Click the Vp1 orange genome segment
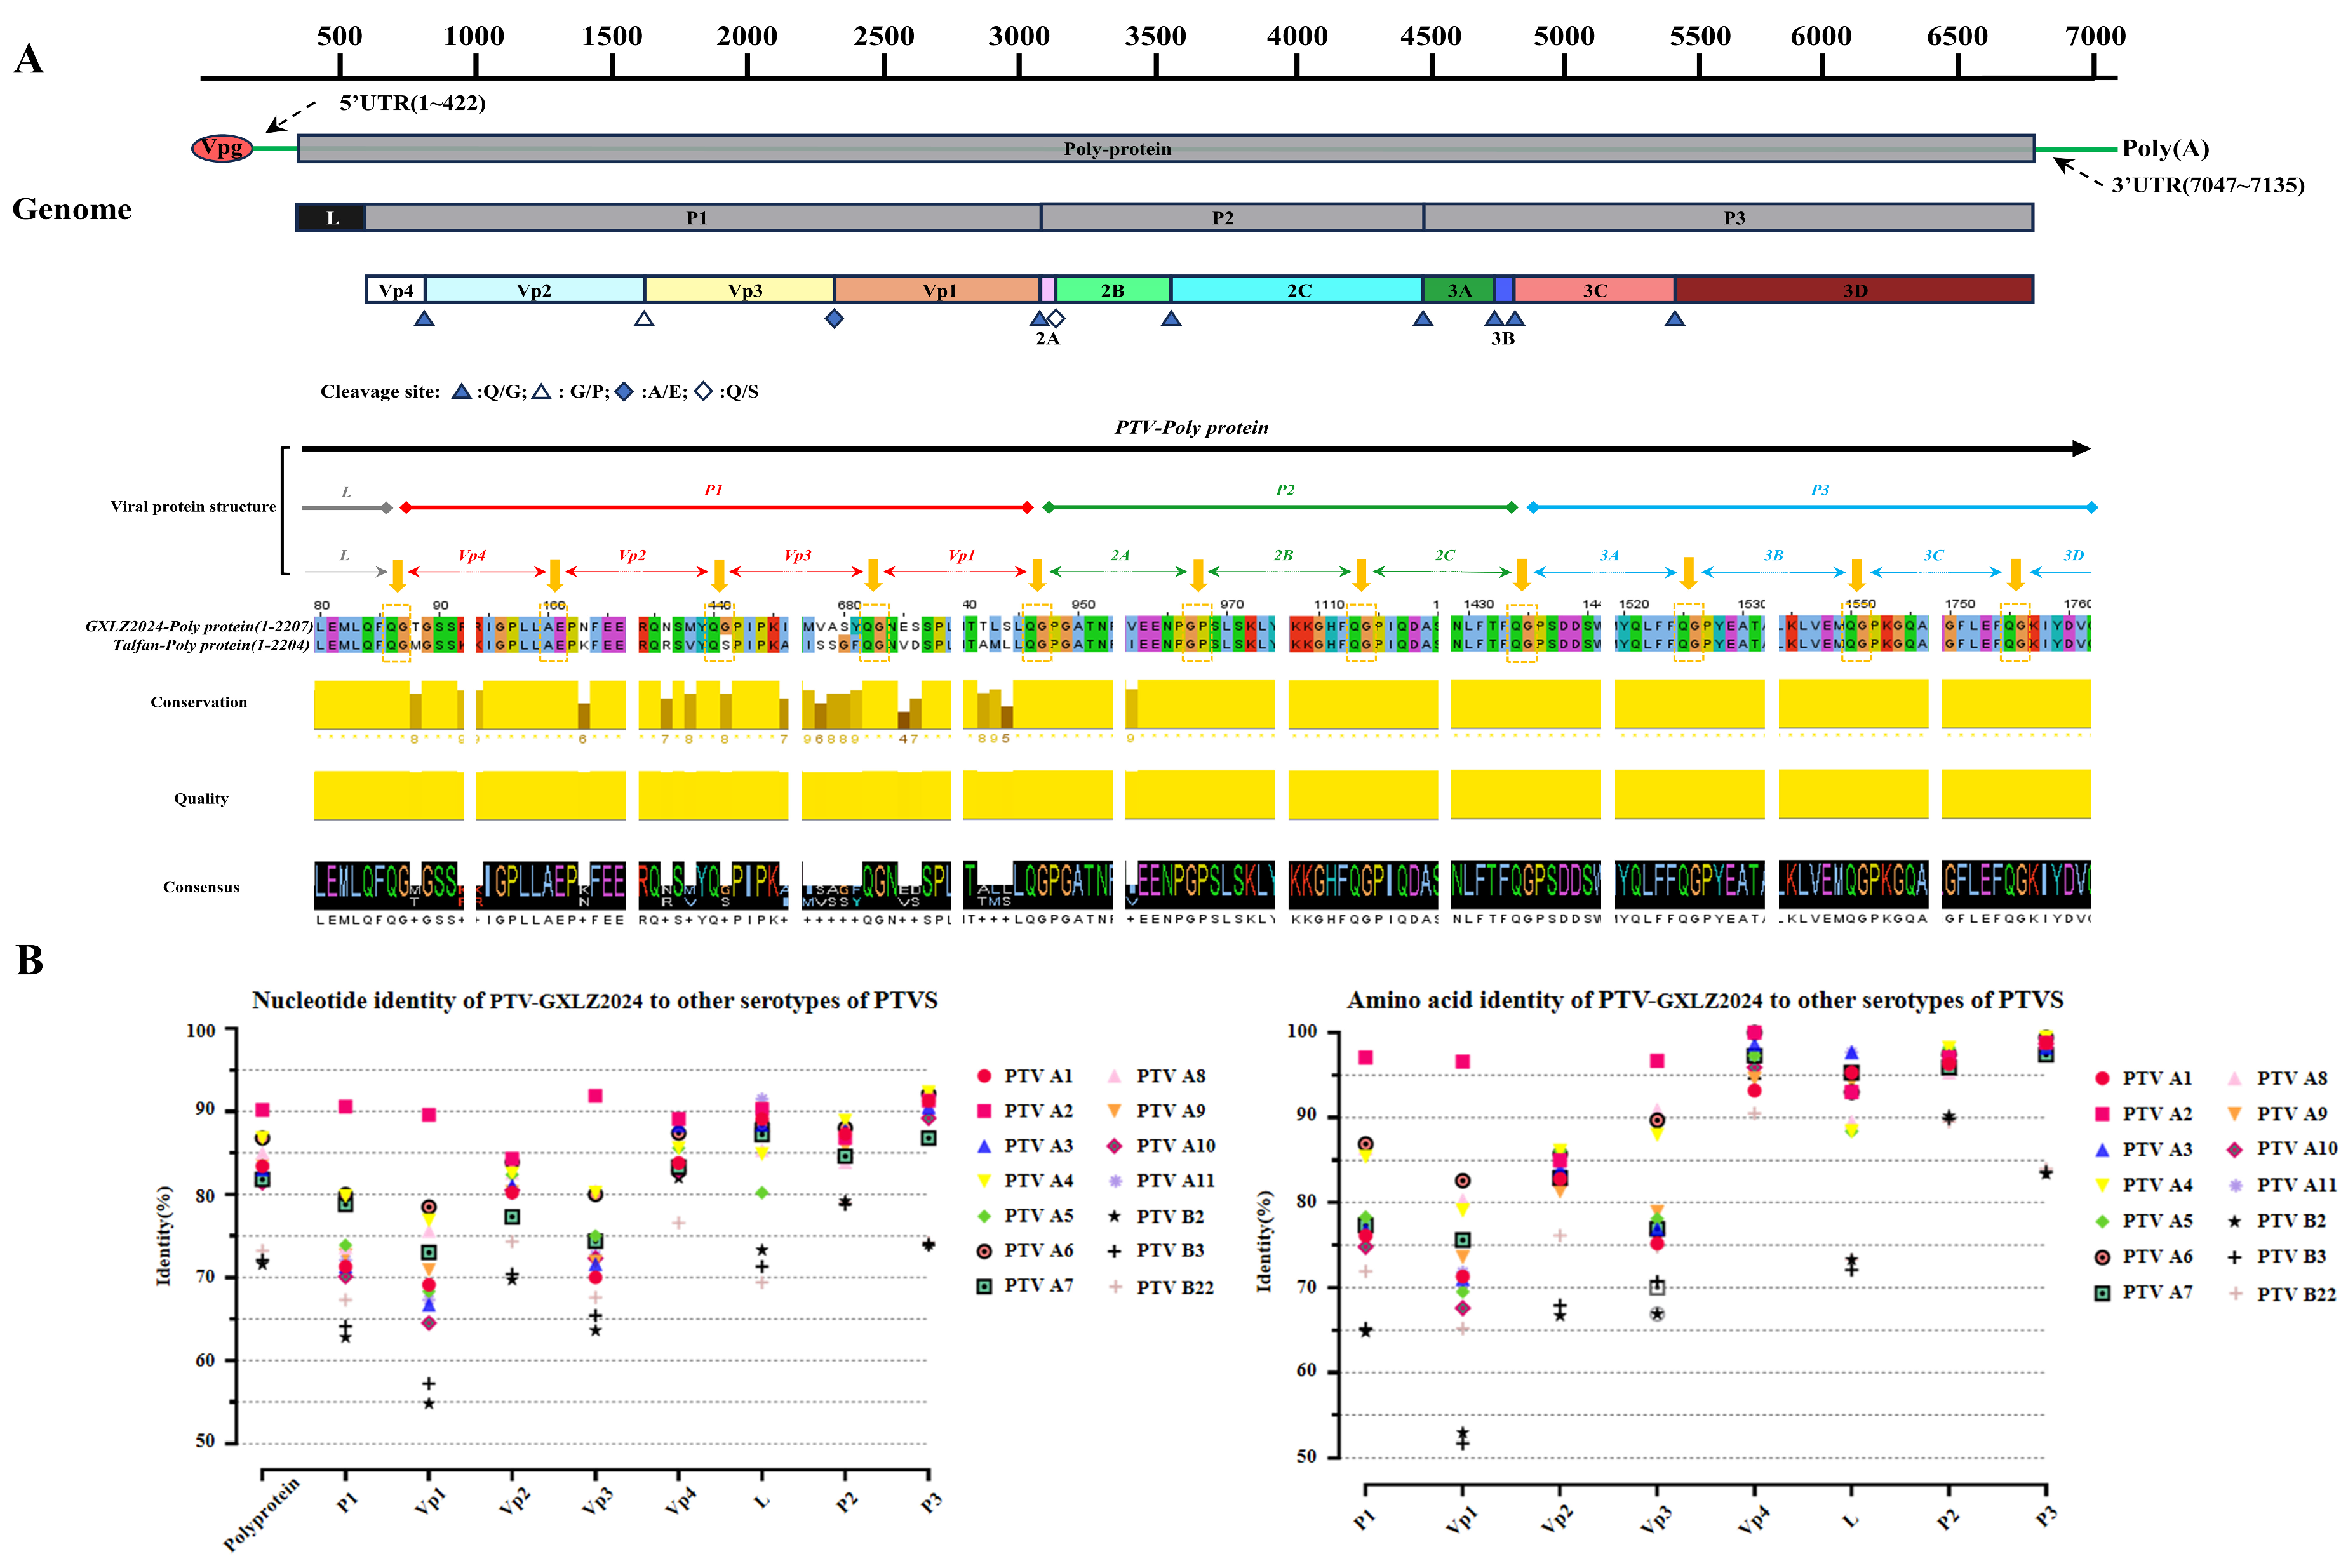2348x1568 pixels. pos(937,290)
